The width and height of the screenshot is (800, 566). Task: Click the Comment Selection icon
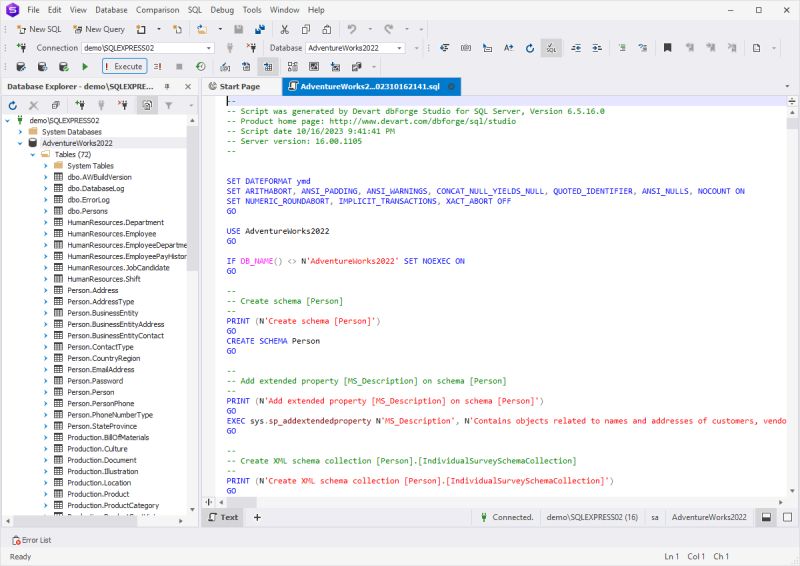622,47
